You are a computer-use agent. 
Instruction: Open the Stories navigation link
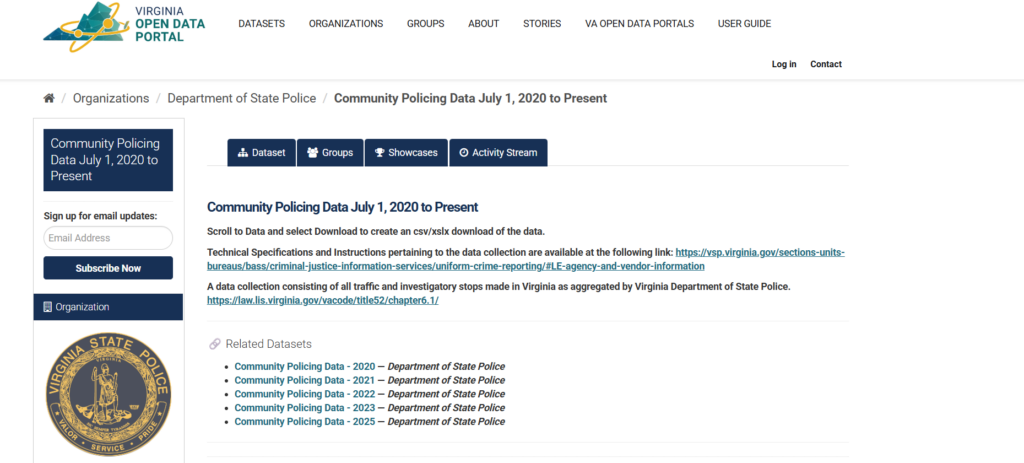click(x=542, y=24)
